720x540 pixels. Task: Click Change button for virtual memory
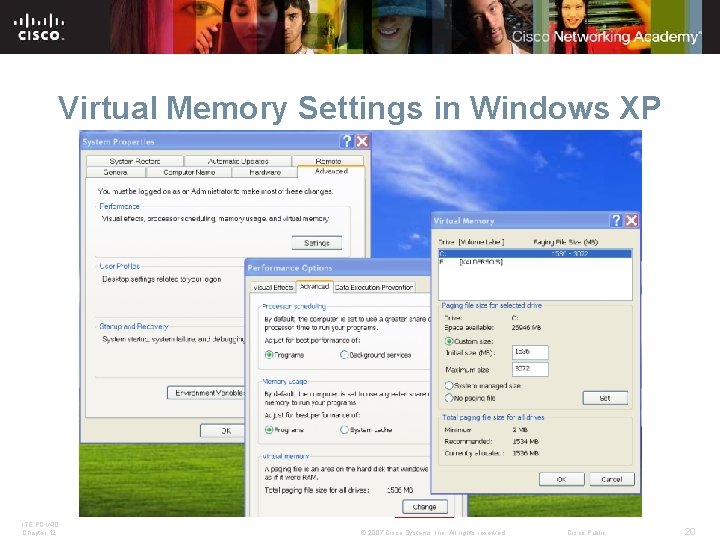tap(425, 506)
